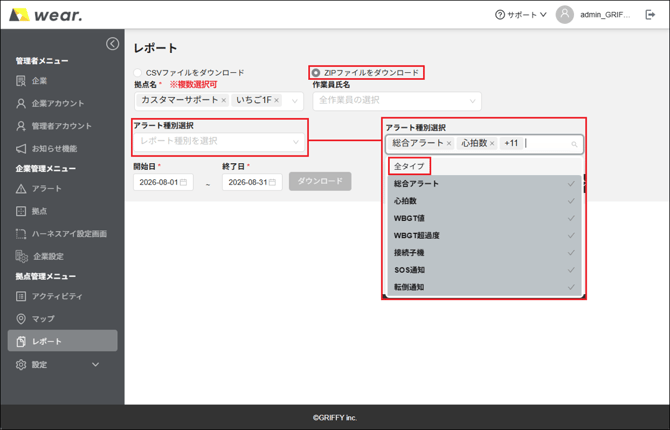Click the 設定 gear icon
This screenshot has width=670, height=430.
21,365
